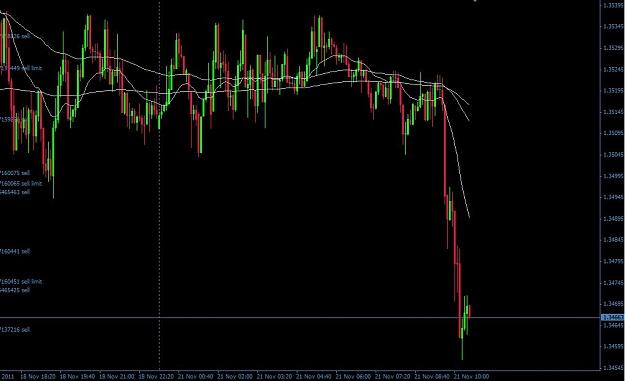
Task: Click the 1.35095 price scale label
Action: point(613,133)
